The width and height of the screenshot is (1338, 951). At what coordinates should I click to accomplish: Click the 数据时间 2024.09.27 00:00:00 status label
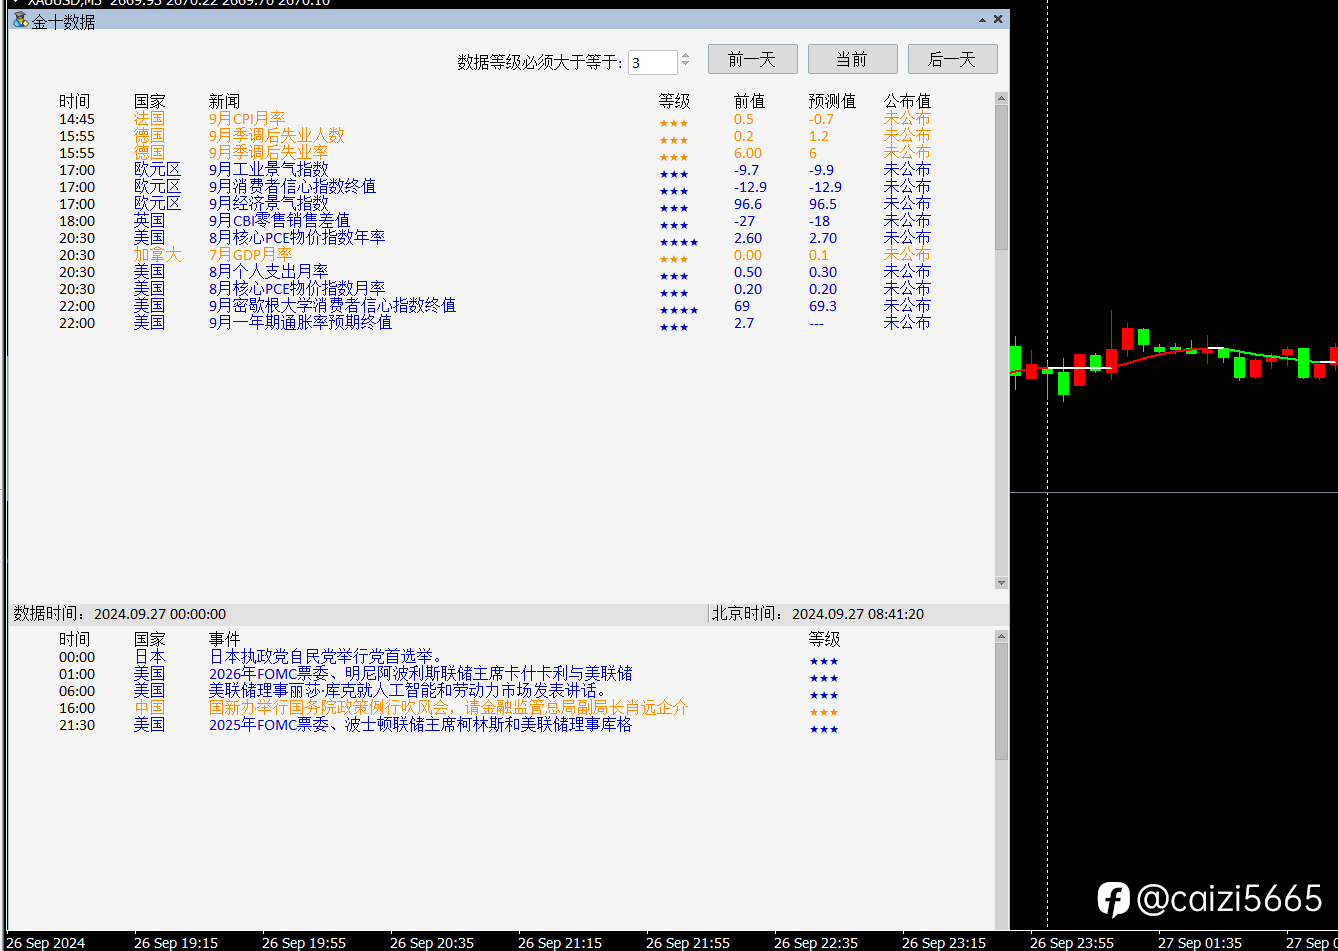(x=119, y=614)
